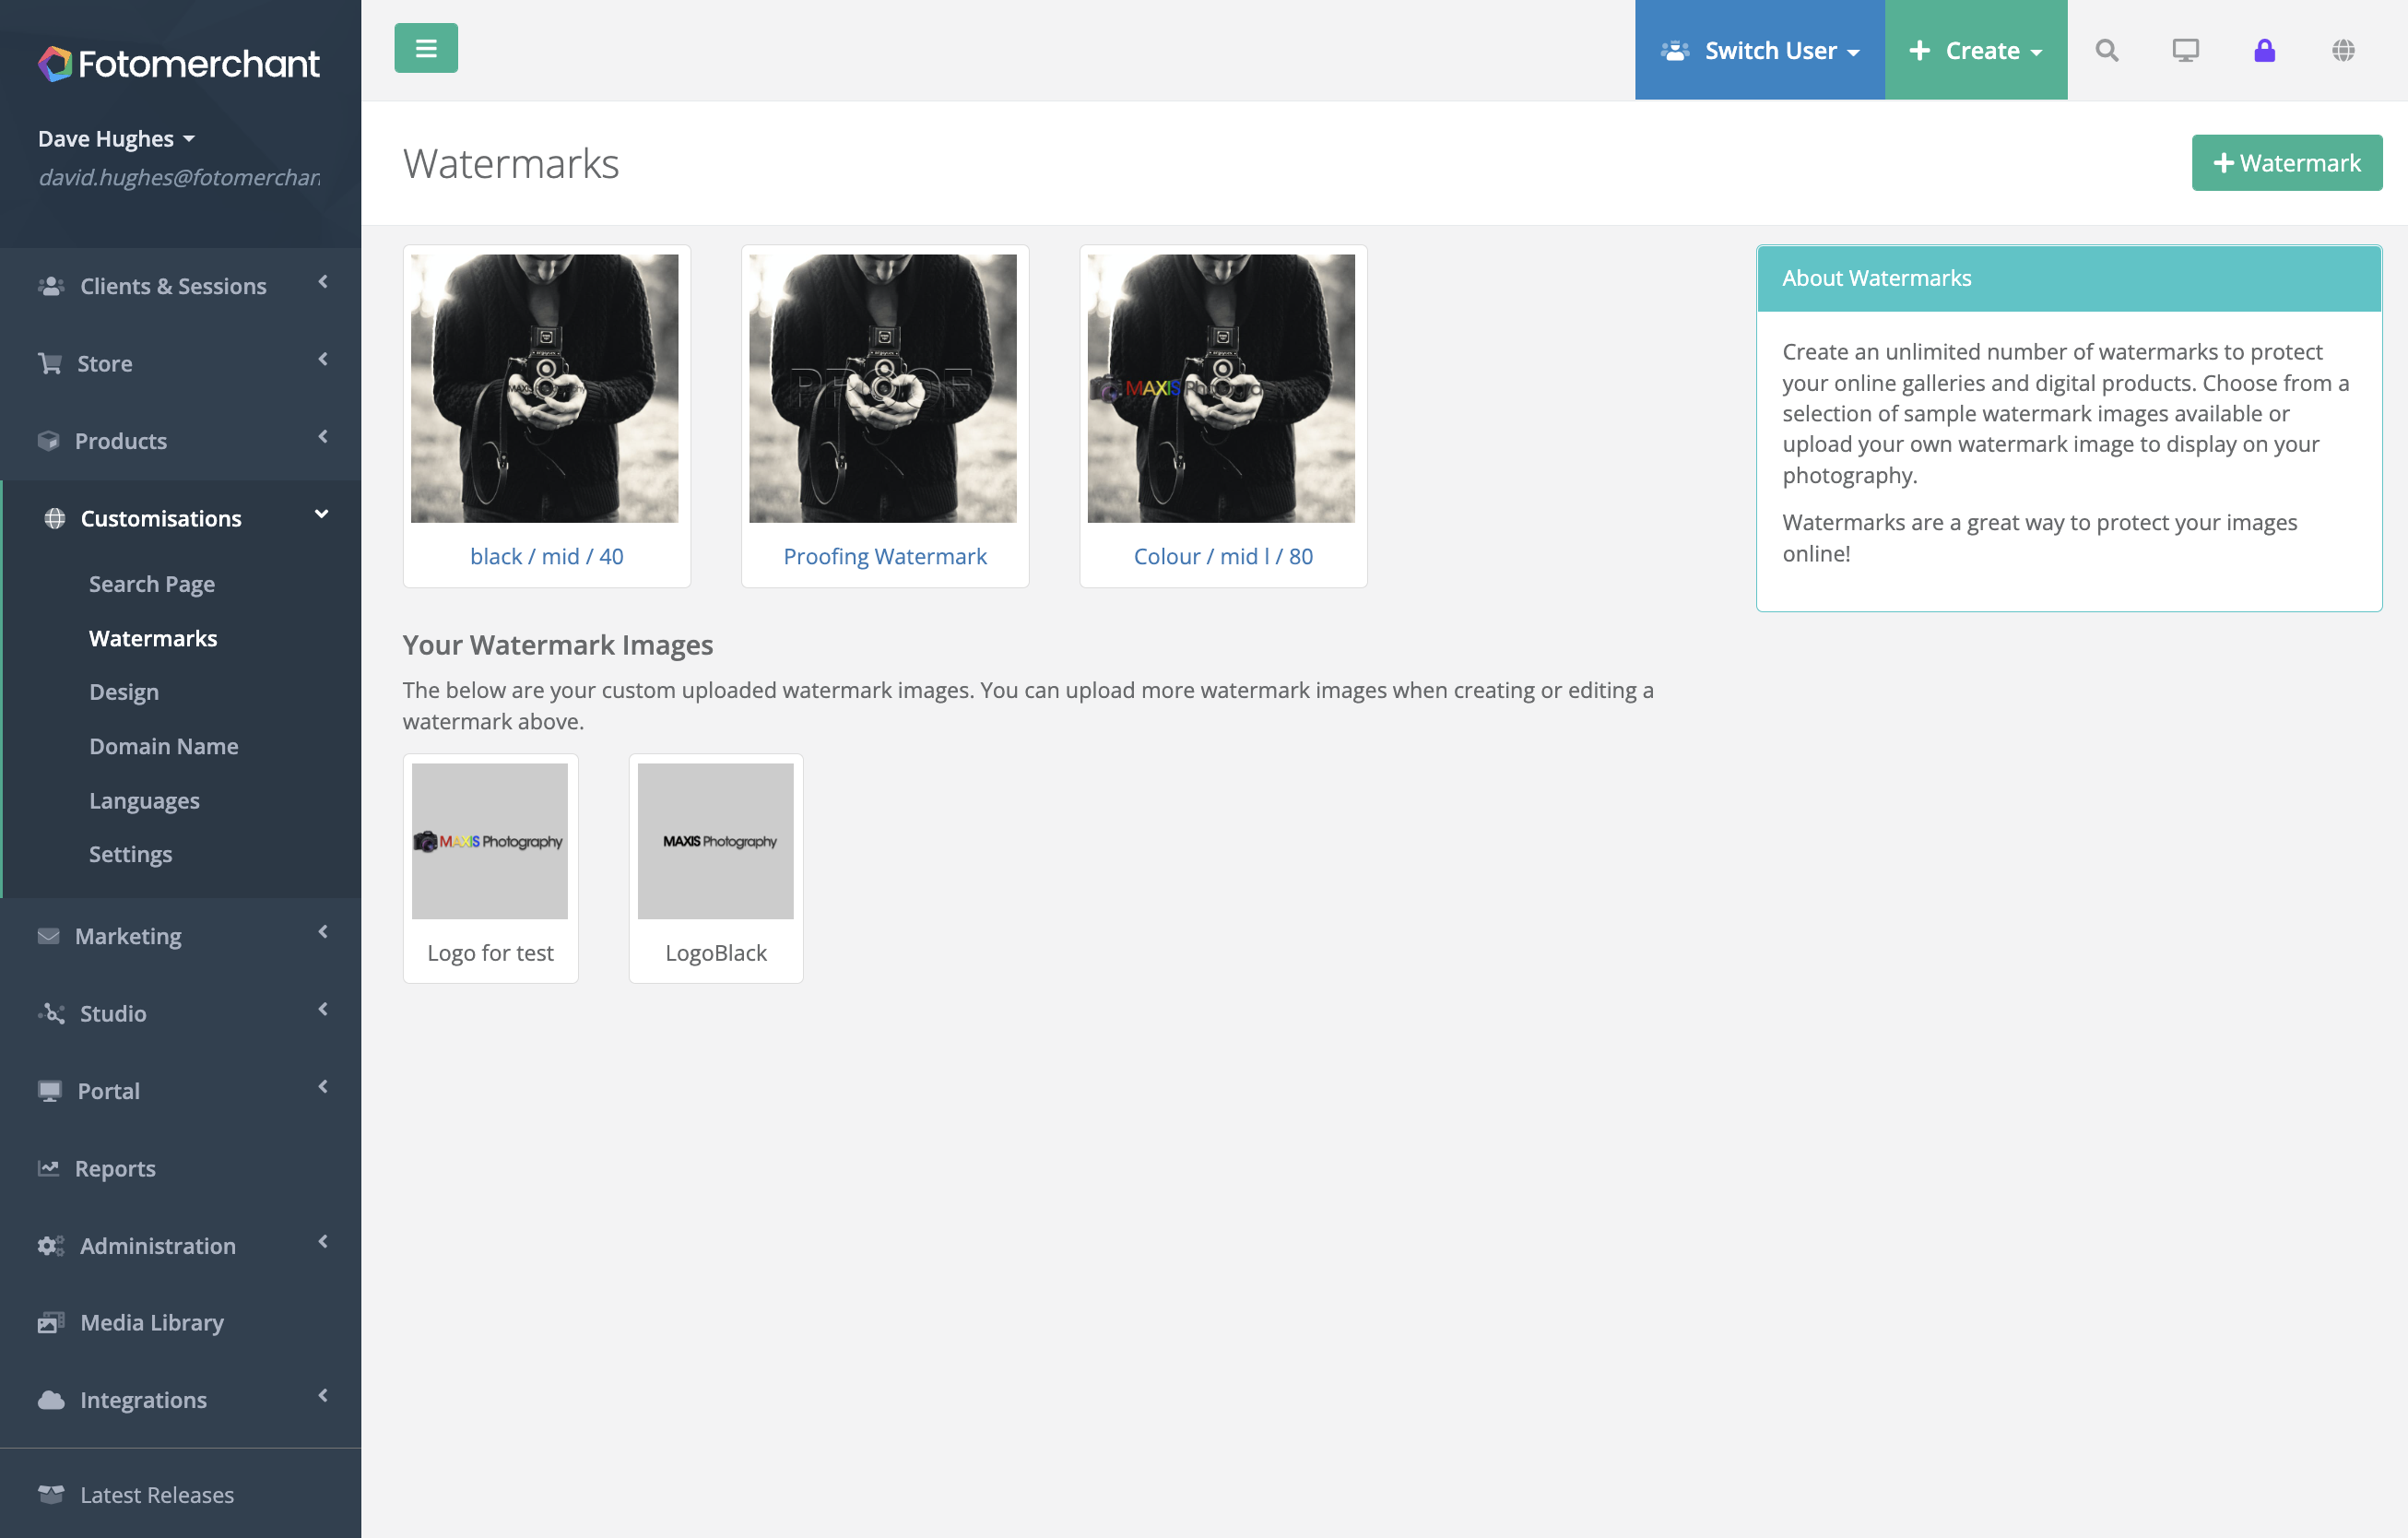This screenshot has height=1538, width=2408.
Task: Click the Integrations cloud icon
Action: pyautogui.click(x=51, y=1400)
